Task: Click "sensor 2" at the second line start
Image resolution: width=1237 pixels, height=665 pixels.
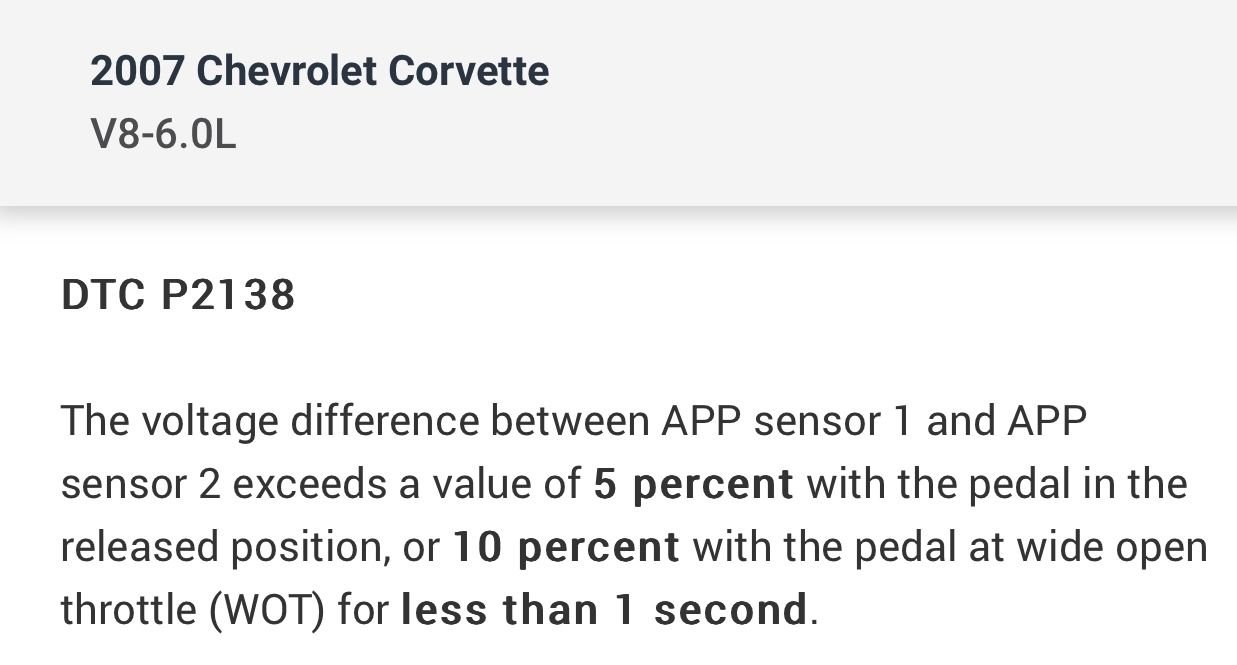Action: point(140,484)
